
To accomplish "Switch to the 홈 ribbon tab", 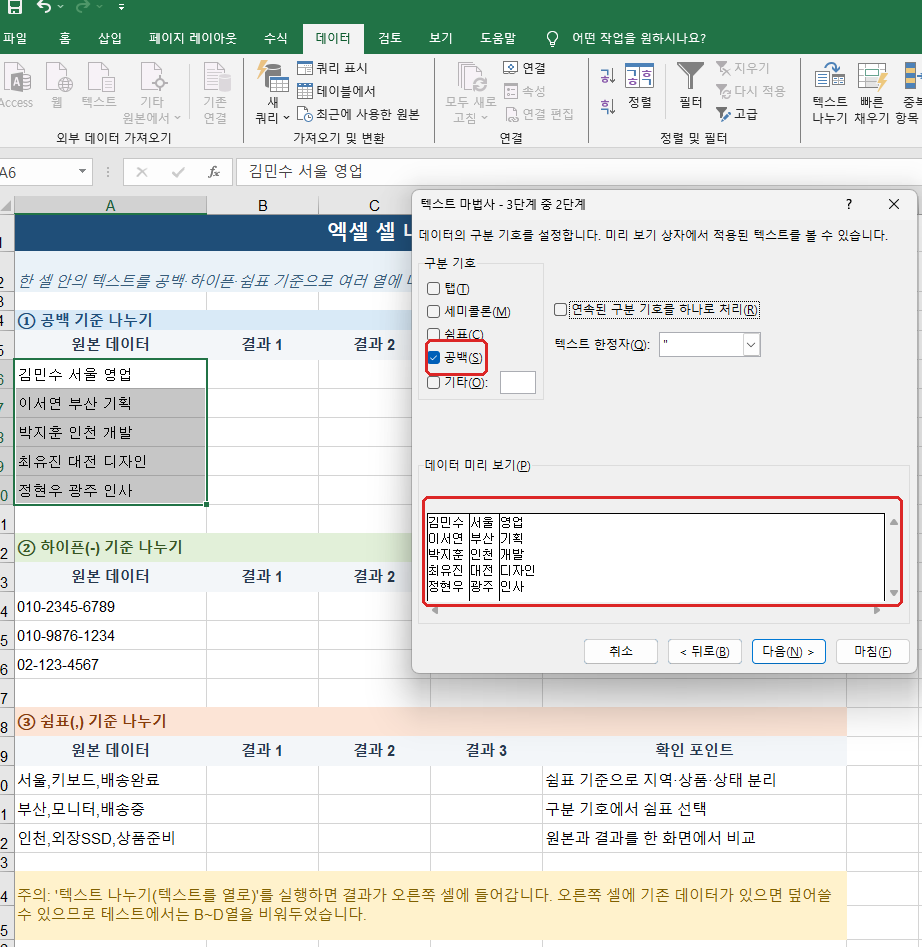I will pos(65,38).
